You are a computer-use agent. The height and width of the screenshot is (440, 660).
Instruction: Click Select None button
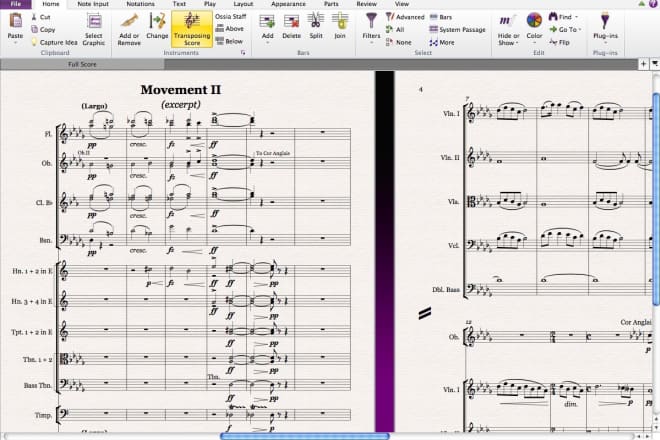pos(399,42)
